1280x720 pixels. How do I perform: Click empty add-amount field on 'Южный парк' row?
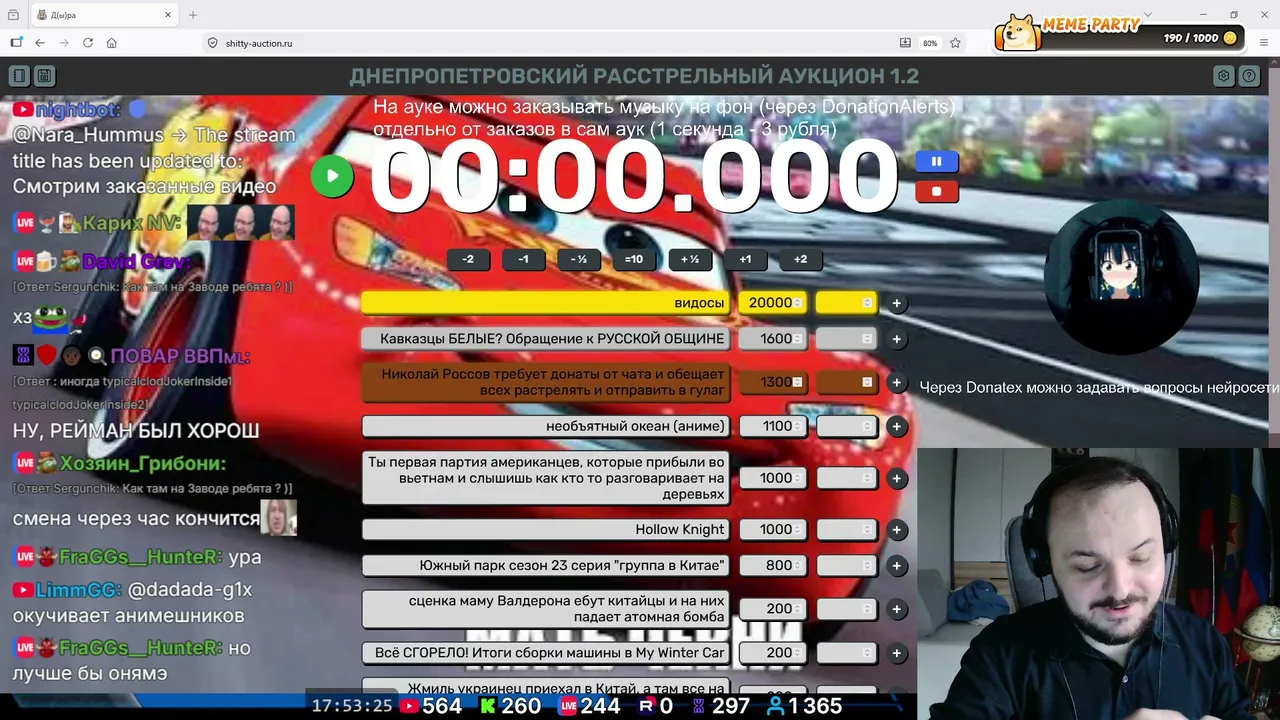[846, 566]
